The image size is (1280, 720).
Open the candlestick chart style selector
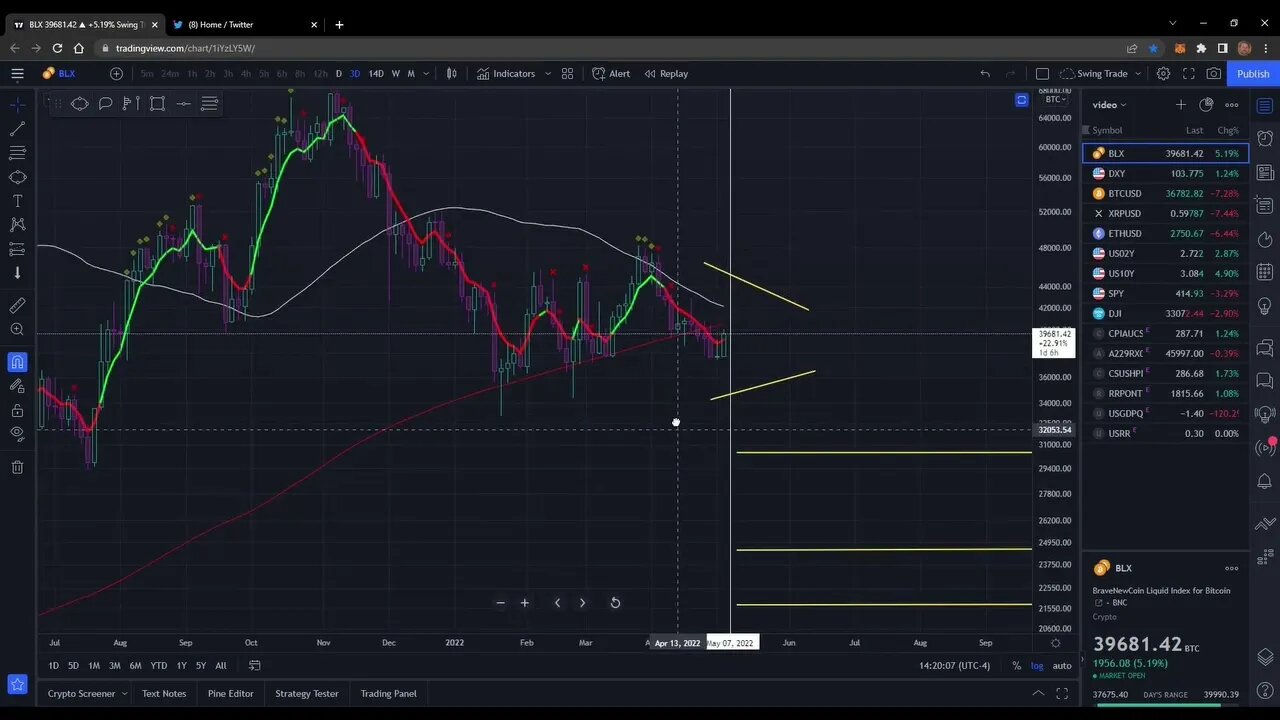pos(451,73)
